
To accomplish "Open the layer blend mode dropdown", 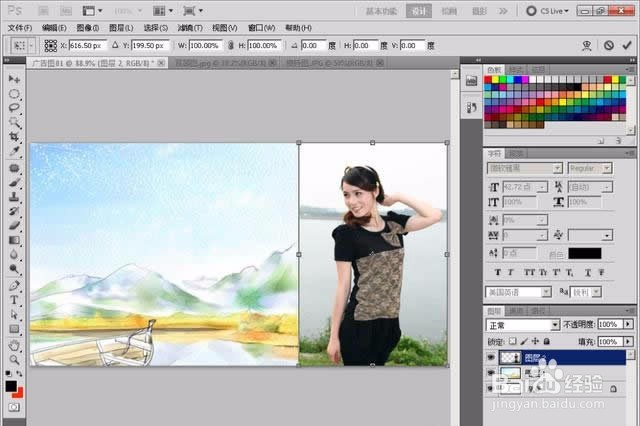I will tap(522, 325).
